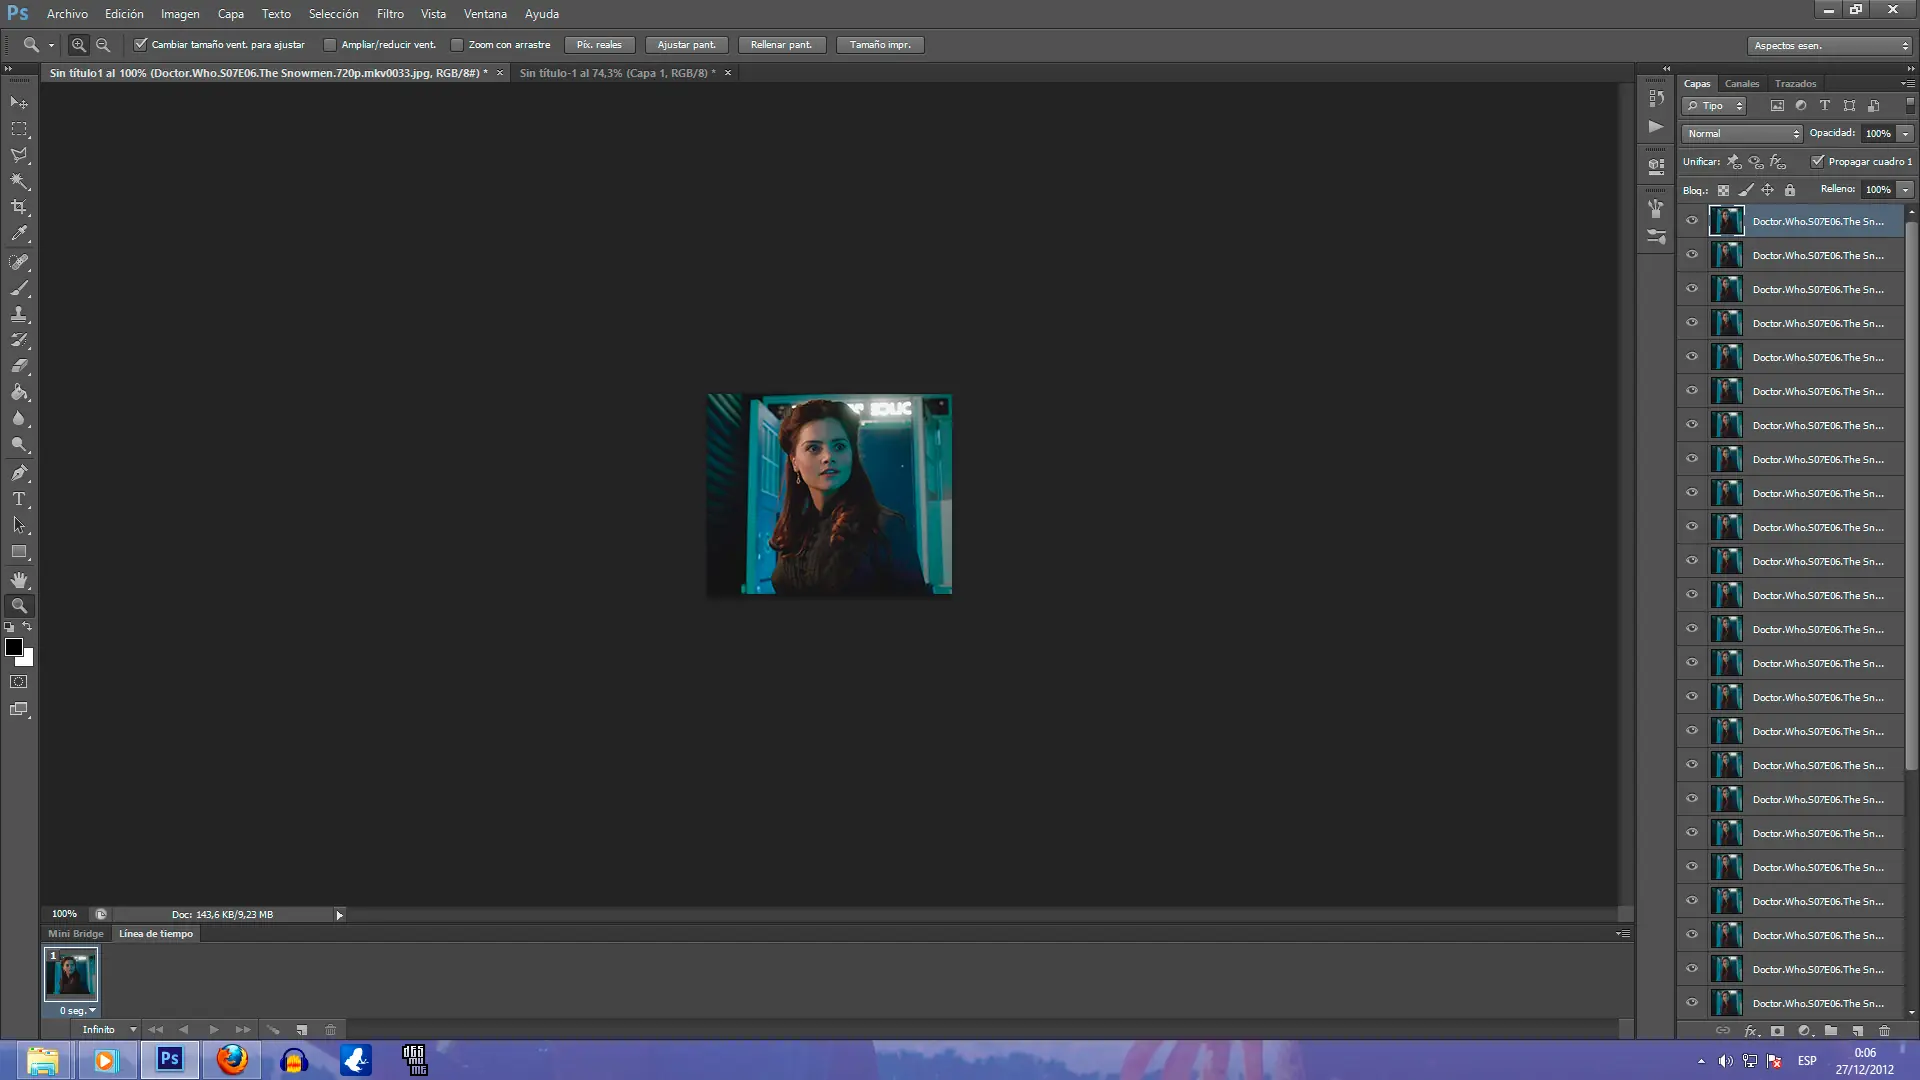The image size is (1920, 1080).
Task: Click the foreground color swatch
Action: [x=14, y=647]
